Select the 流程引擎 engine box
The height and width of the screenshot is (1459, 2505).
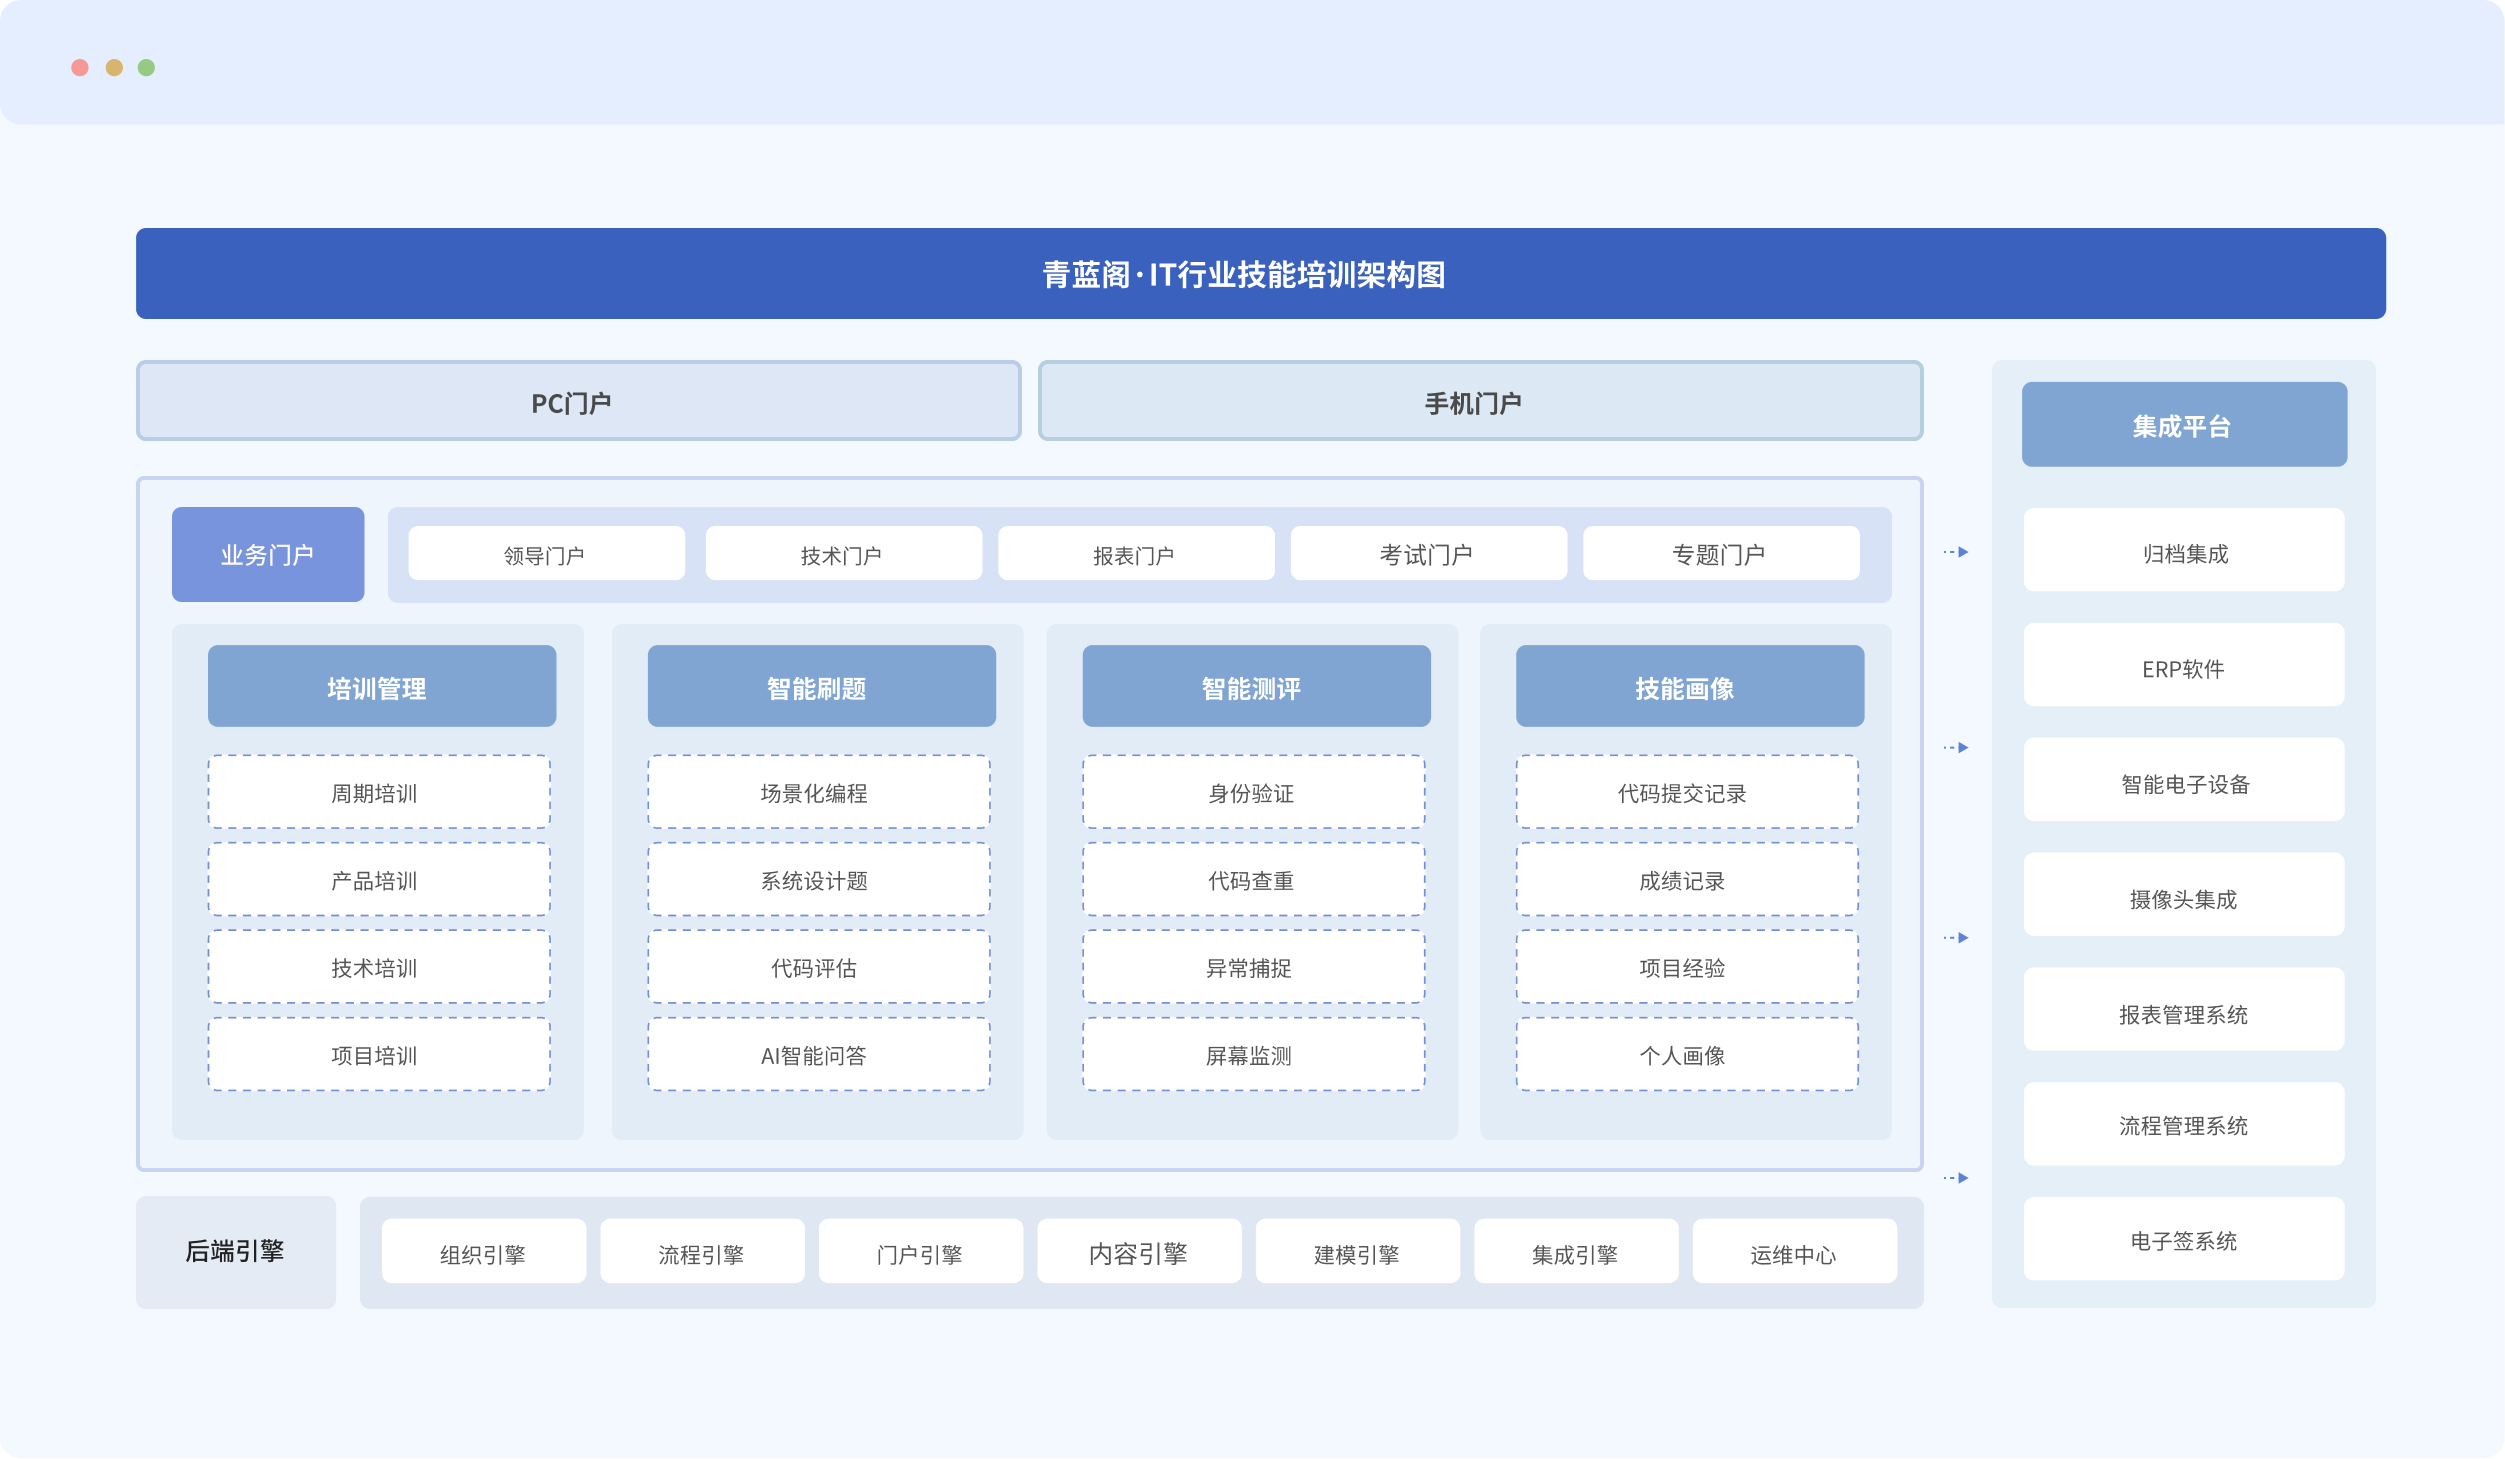point(702,1252)
